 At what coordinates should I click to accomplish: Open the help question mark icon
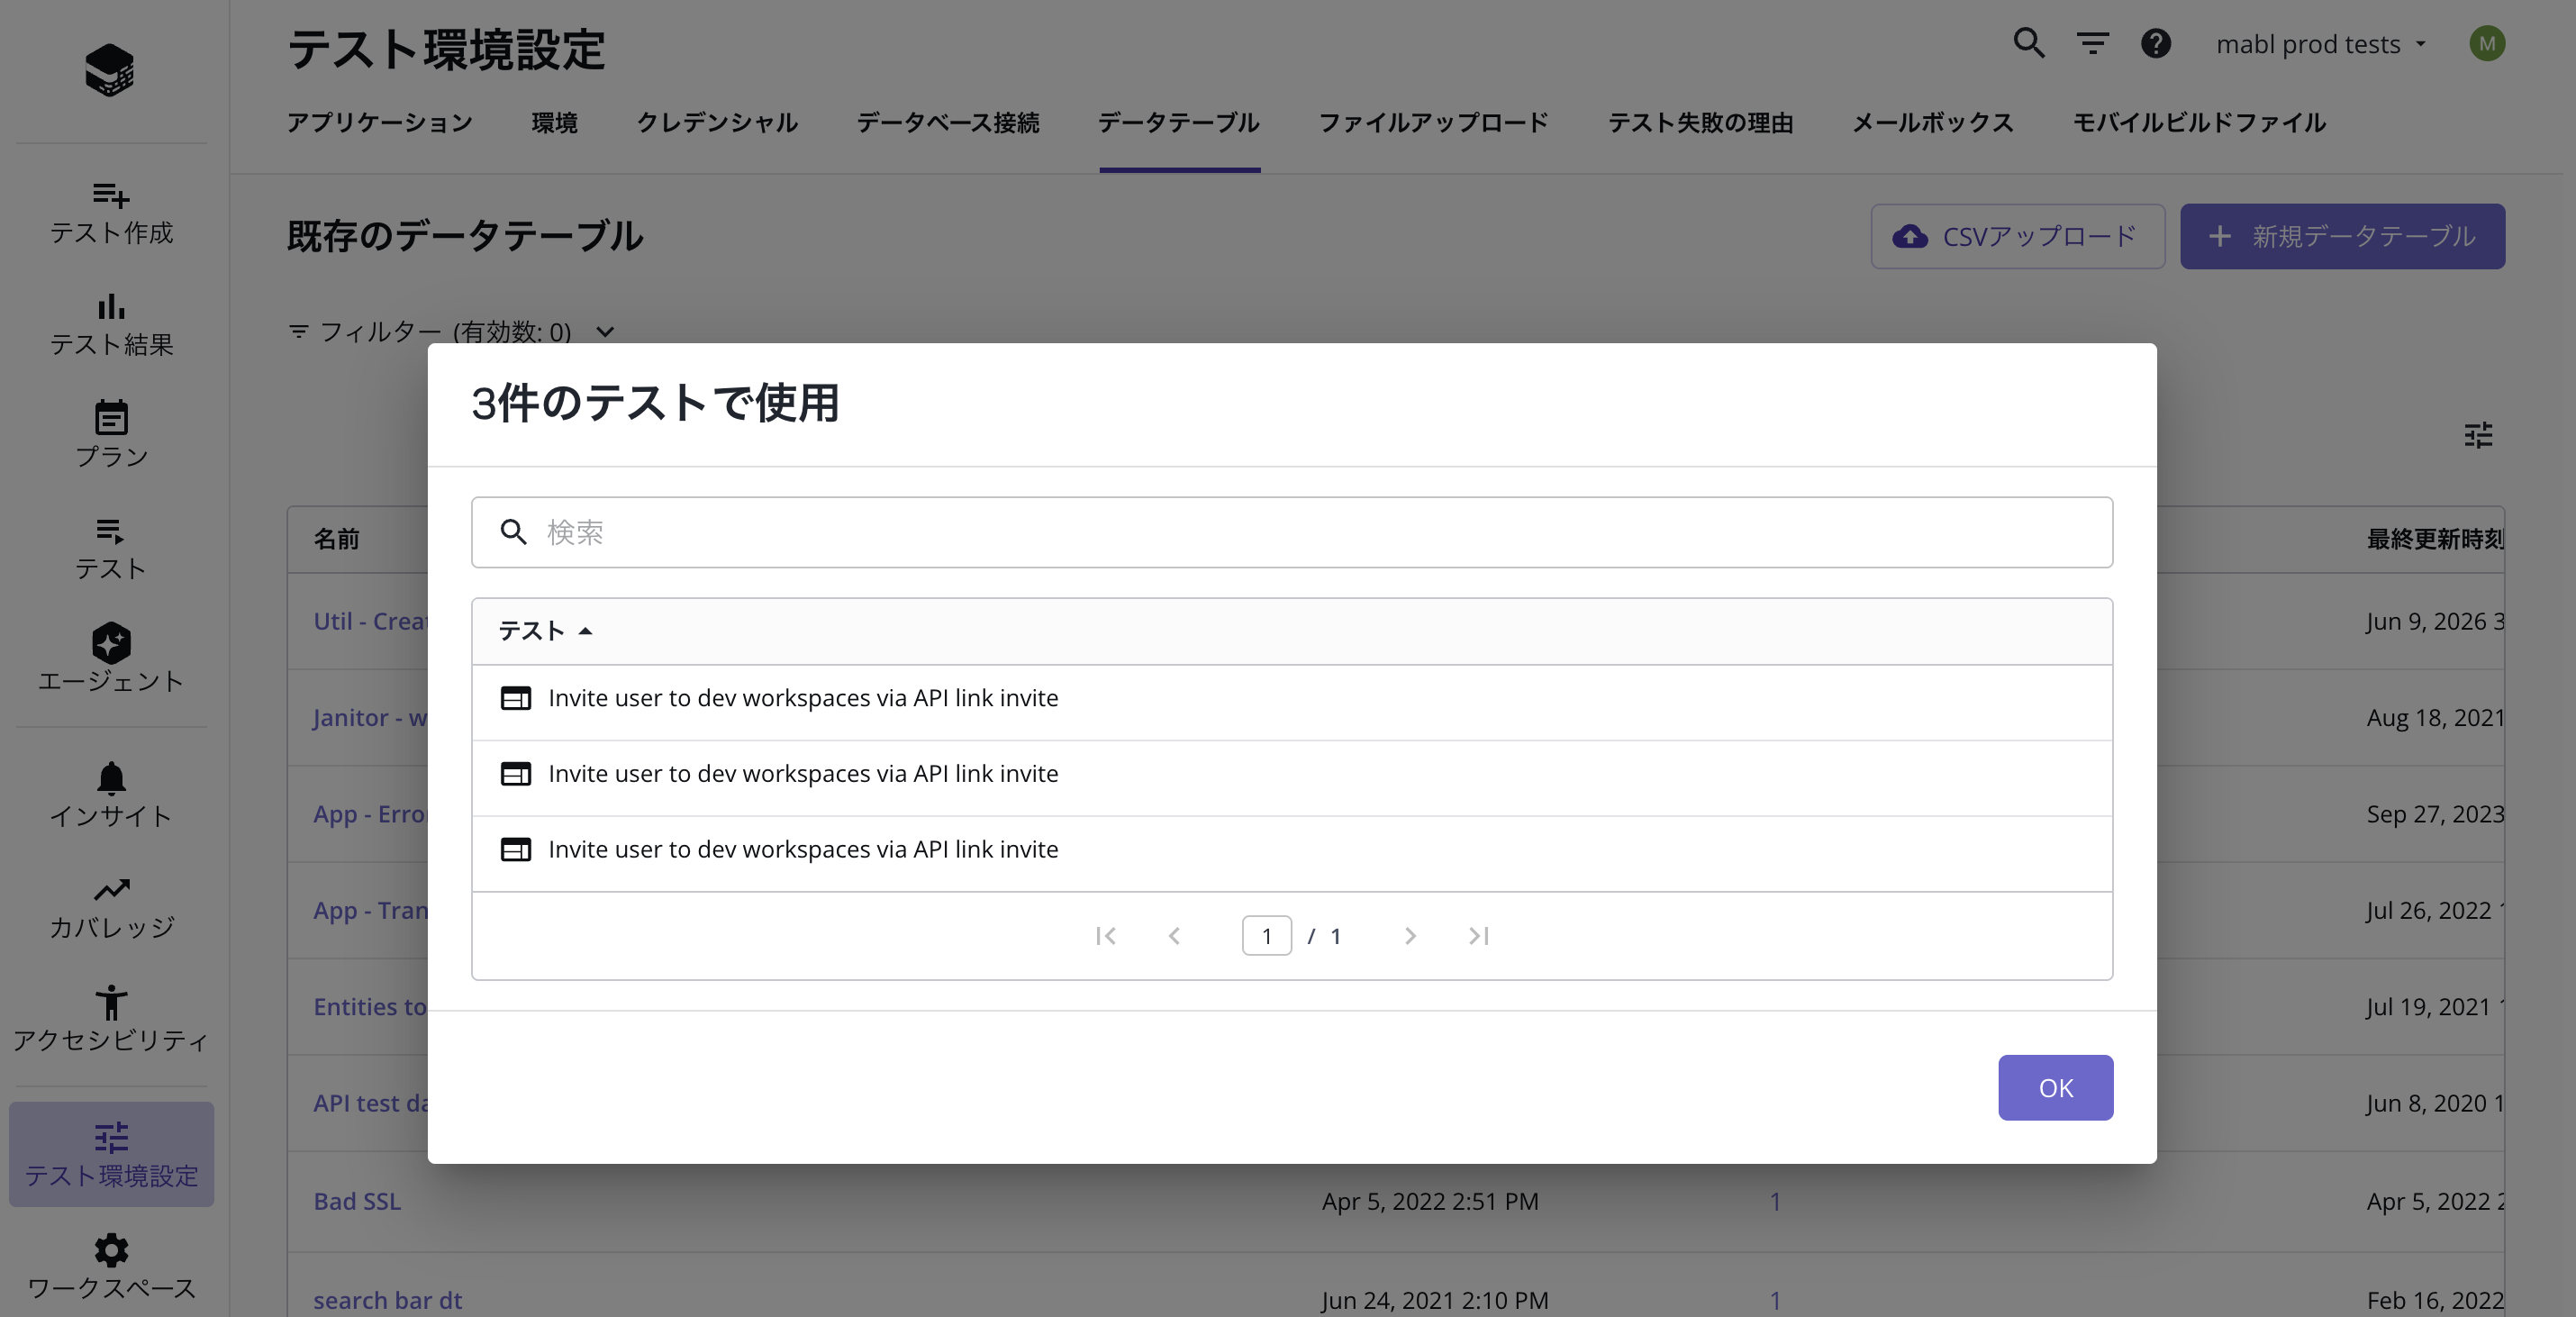point(2156,43)
